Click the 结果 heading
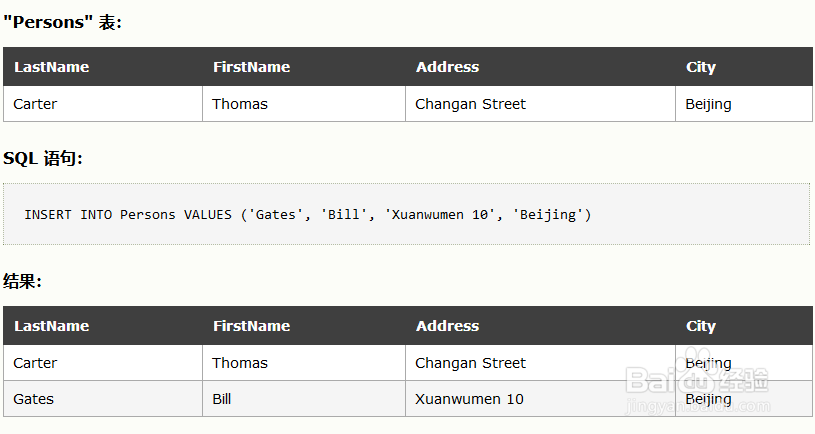 [x=22, y=281]
